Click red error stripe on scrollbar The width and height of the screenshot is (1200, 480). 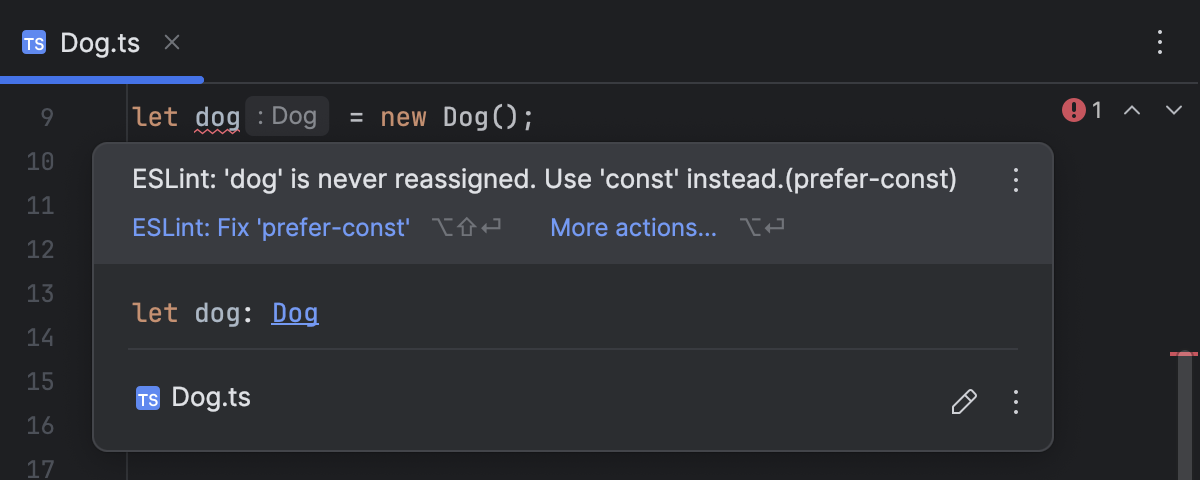coord(1184,354)
